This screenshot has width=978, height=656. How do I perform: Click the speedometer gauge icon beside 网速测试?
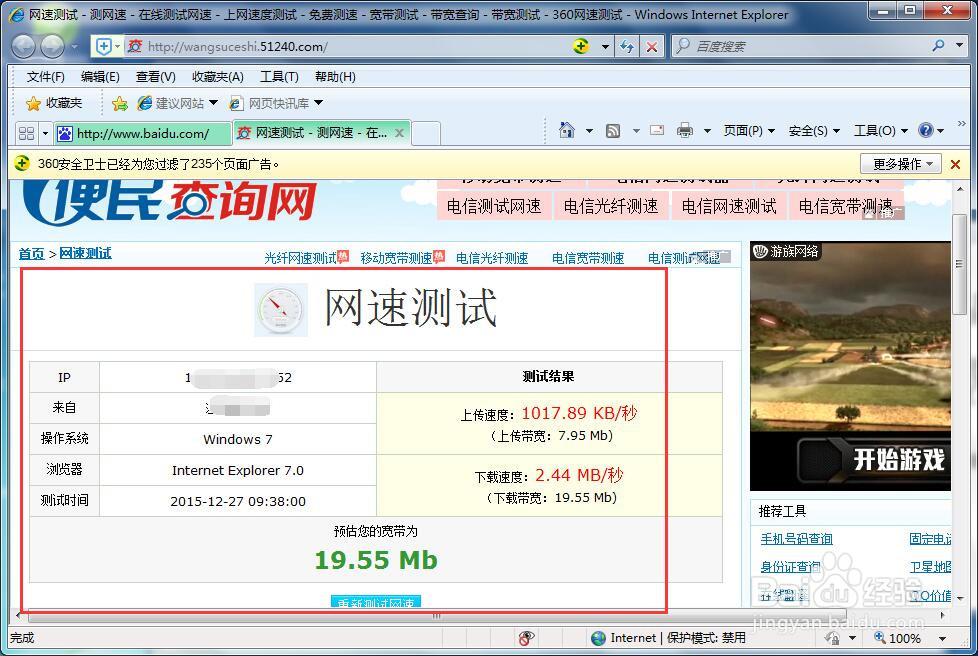280,309
